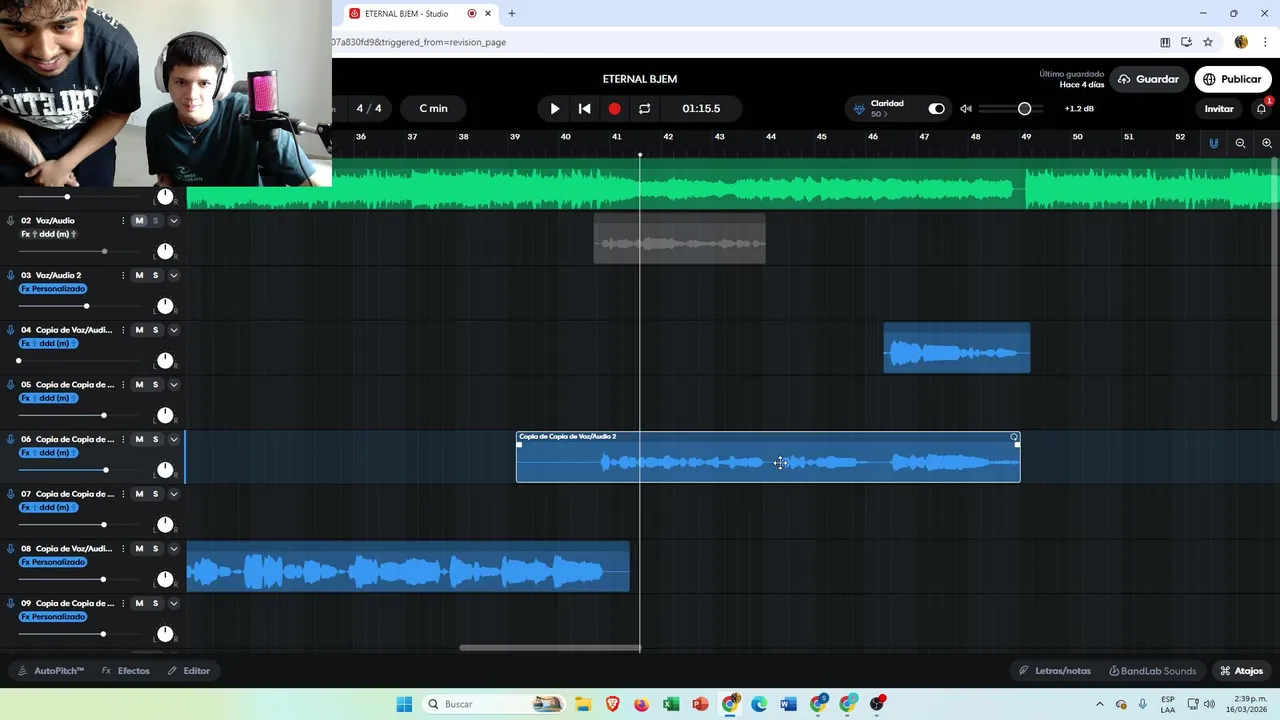
Task: Open the 4/4 time signature selector
Action: tap(369, 108)
